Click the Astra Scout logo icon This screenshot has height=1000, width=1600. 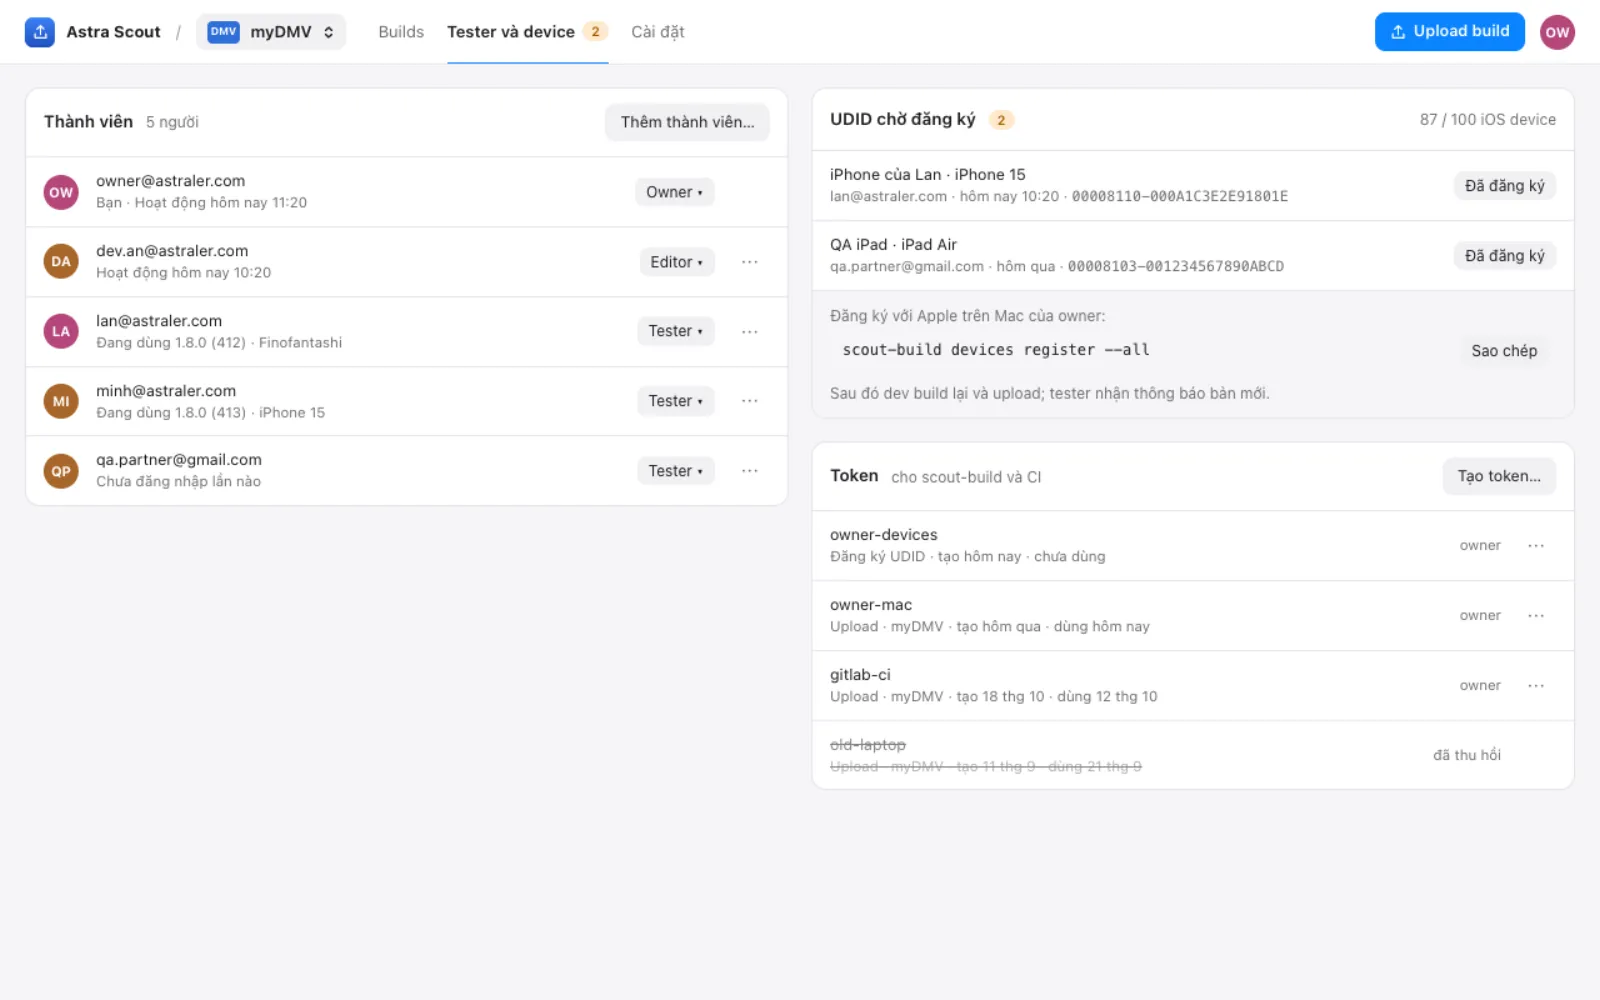(x=40, y=32)
